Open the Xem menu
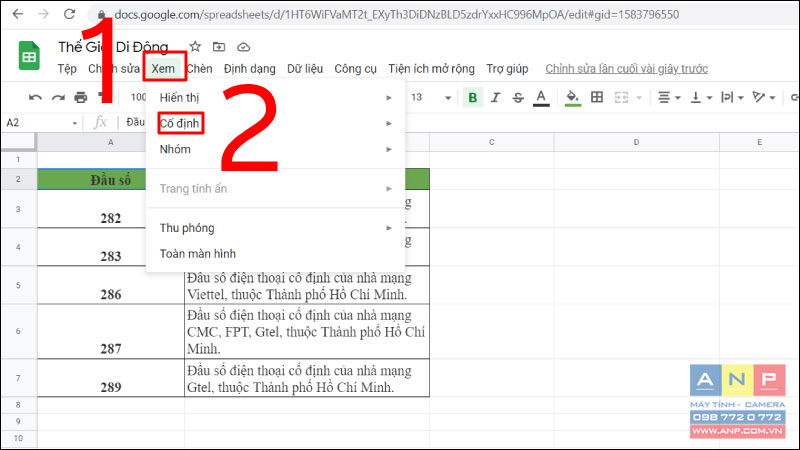The image size is (800, 450). tap(163, 69)
